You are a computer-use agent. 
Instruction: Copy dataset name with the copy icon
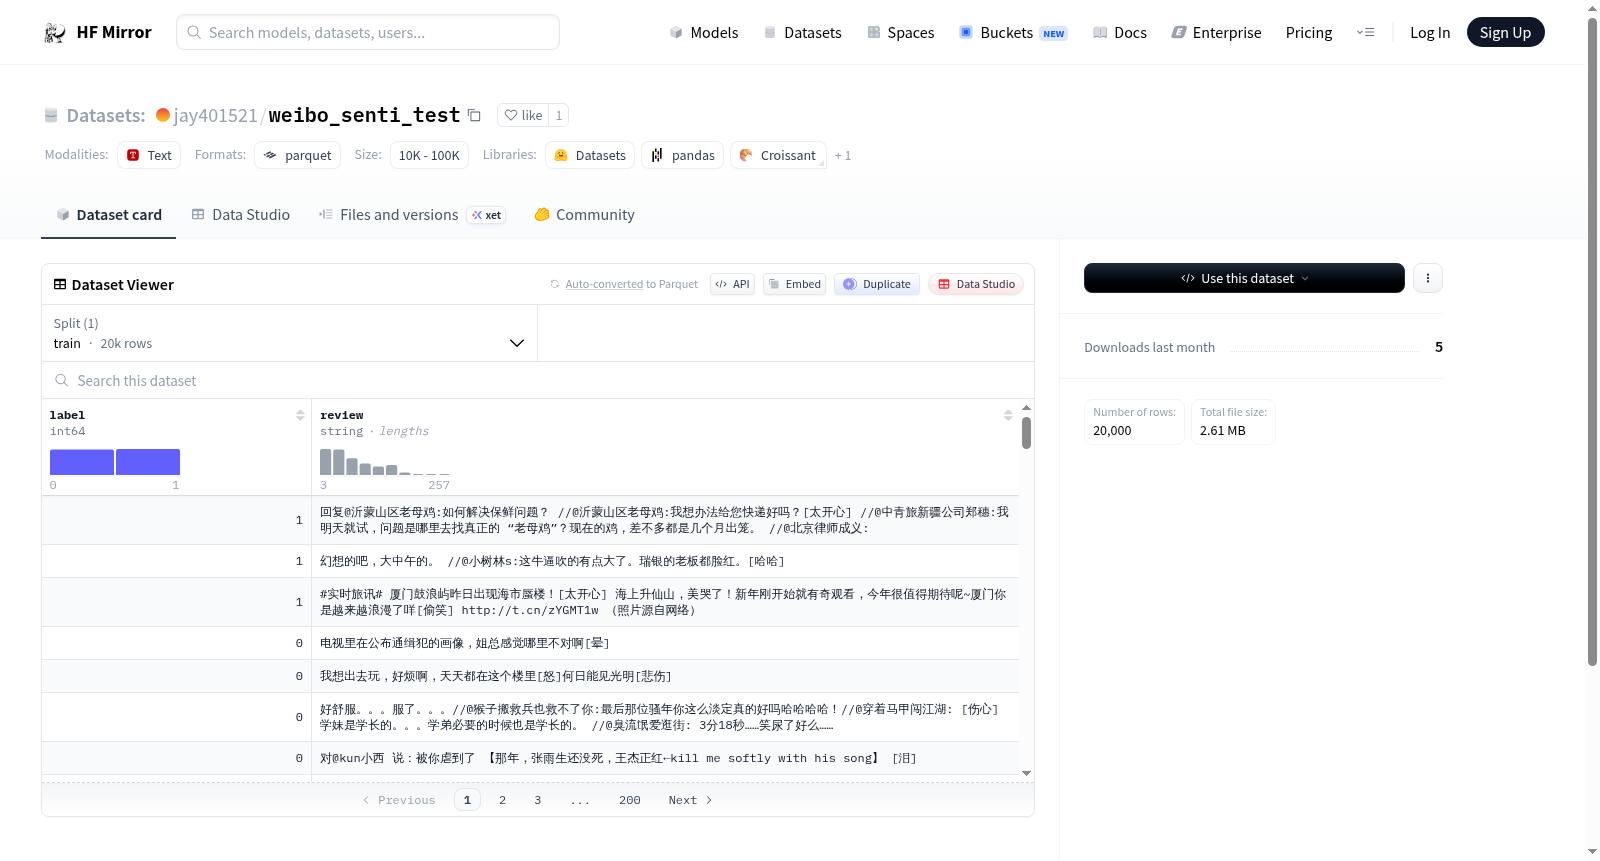click(x=475, y=116)
